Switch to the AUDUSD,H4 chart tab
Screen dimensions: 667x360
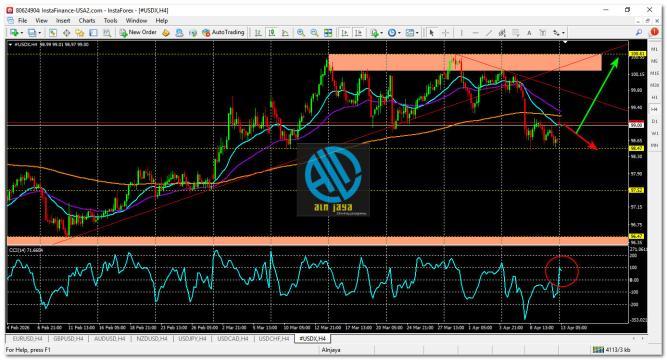[x=109, y=339]
